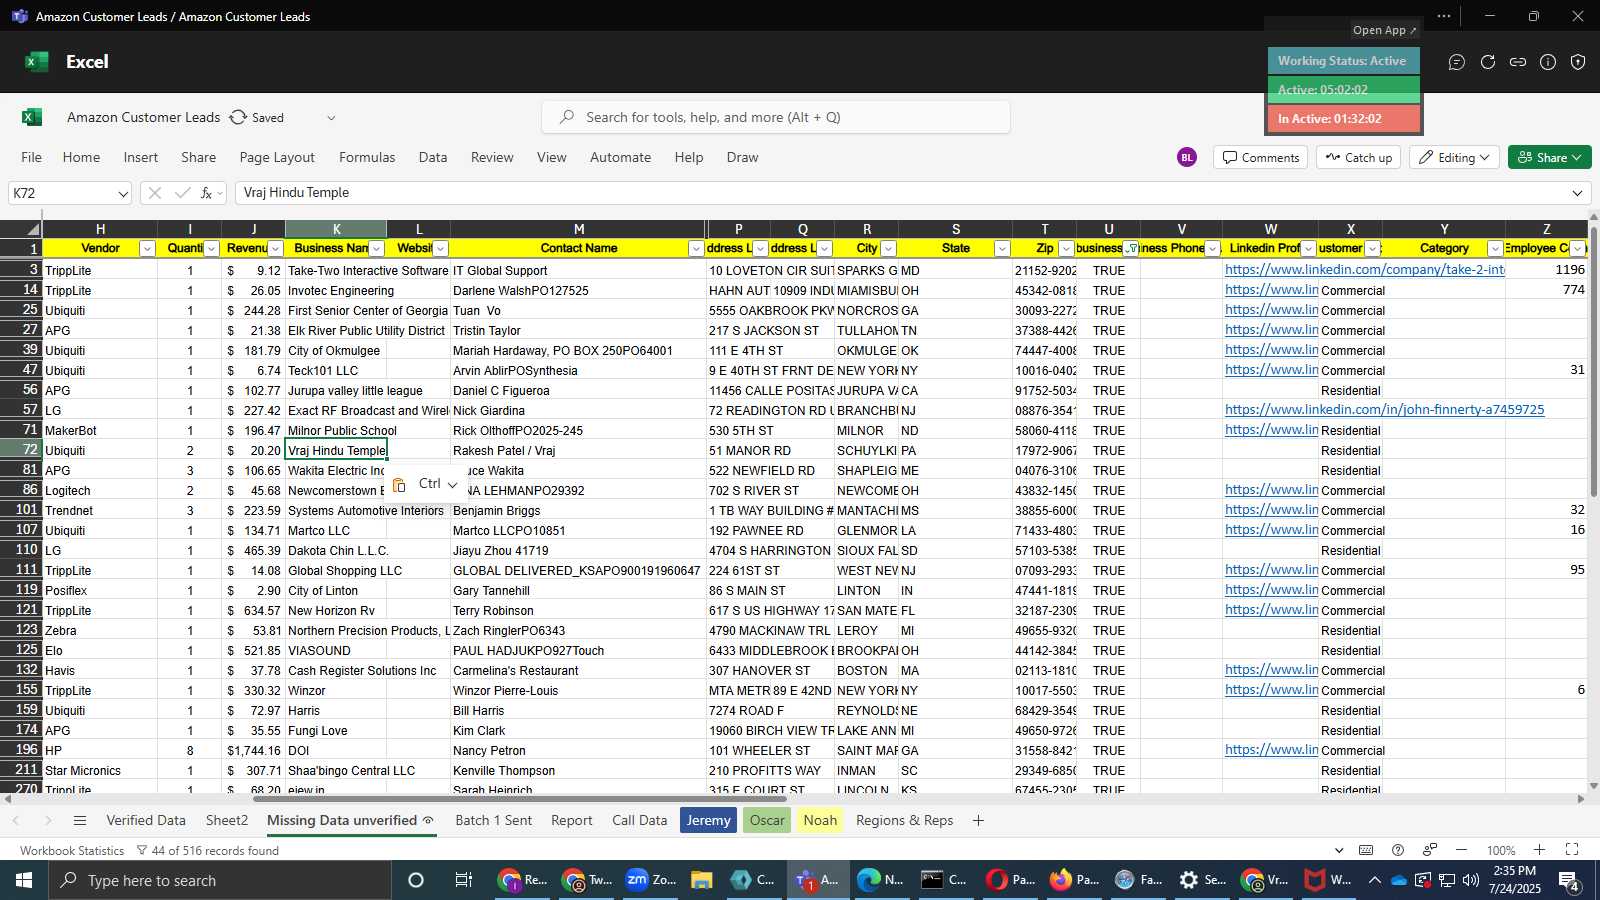Open the john-finnerty LinkedIn link
Viewport: 1600px width, 900px height.
pos(1384,410)
